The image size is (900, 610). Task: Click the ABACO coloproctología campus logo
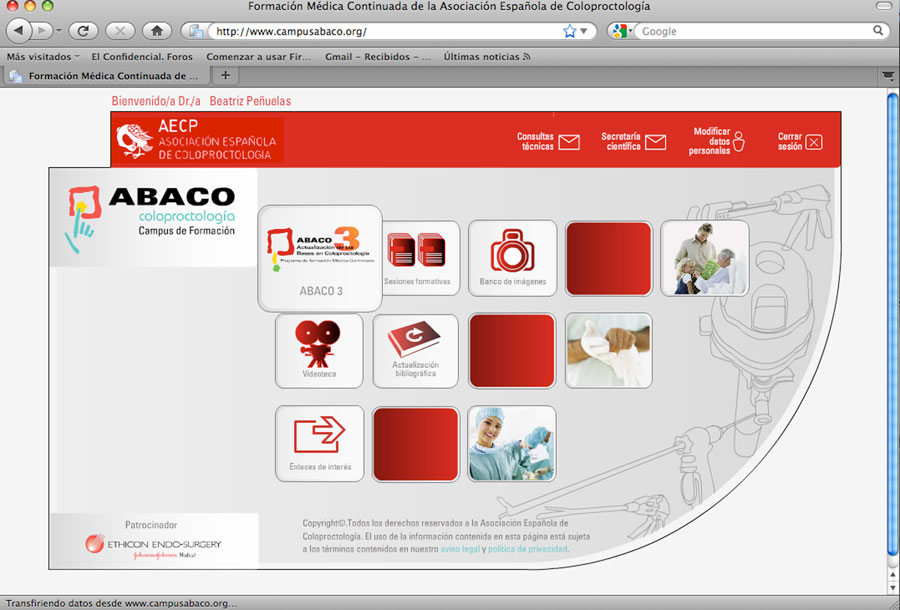point(152,218)
